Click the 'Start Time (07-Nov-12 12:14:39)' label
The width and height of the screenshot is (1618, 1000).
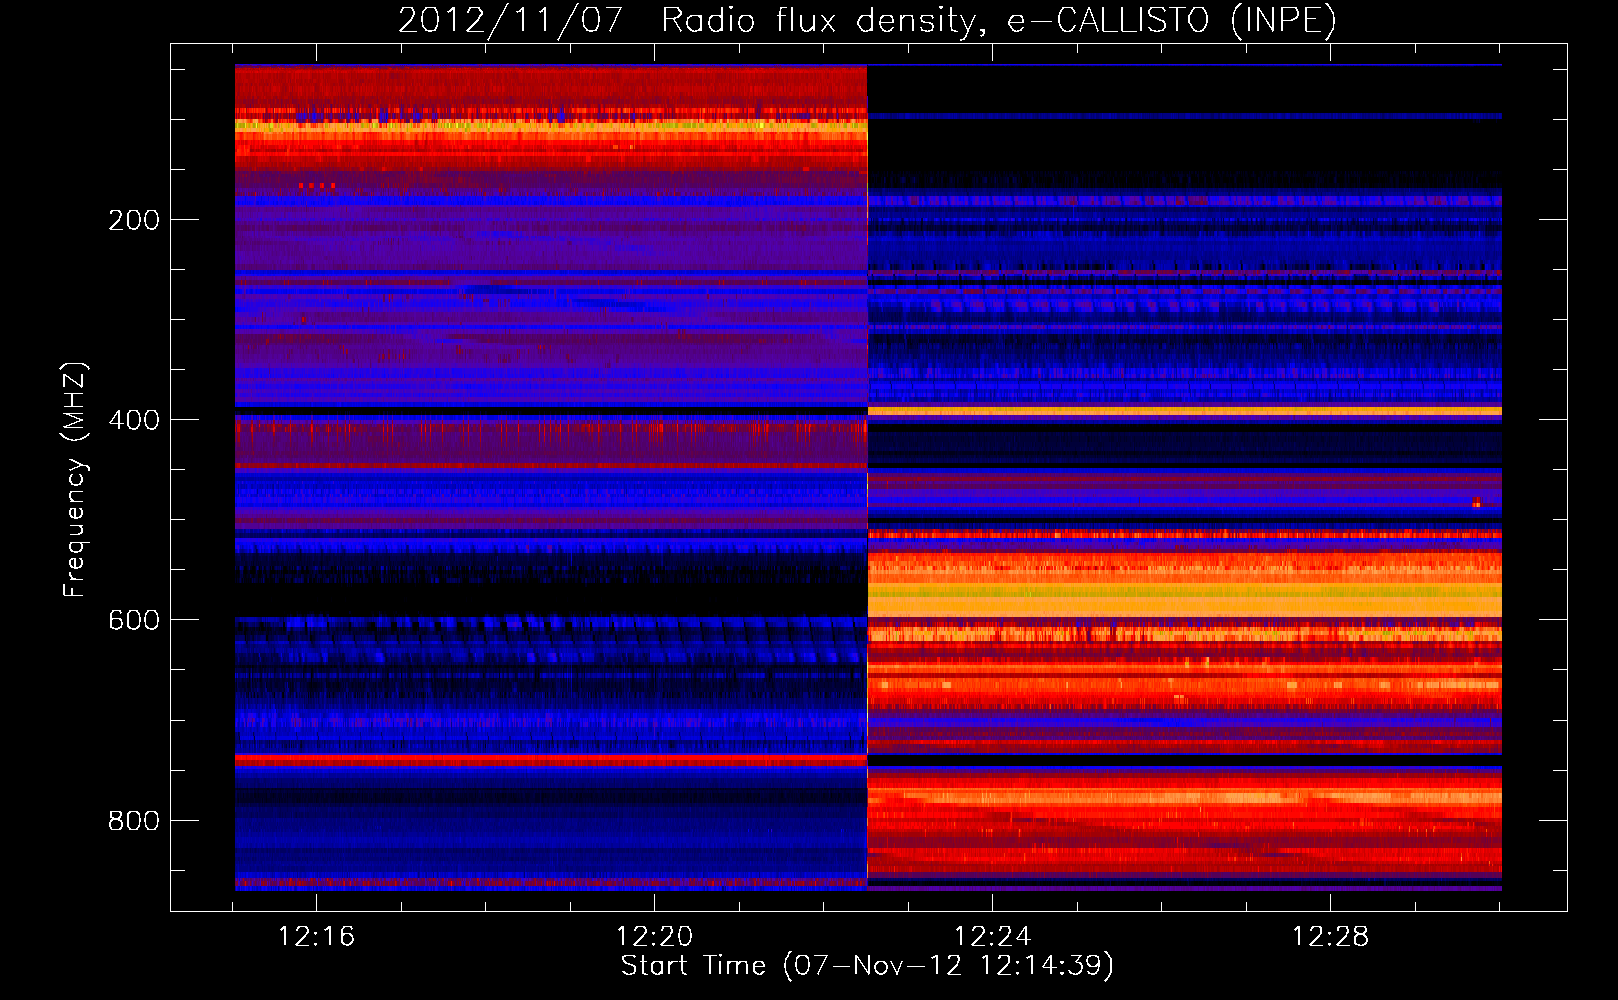(867, 966)
